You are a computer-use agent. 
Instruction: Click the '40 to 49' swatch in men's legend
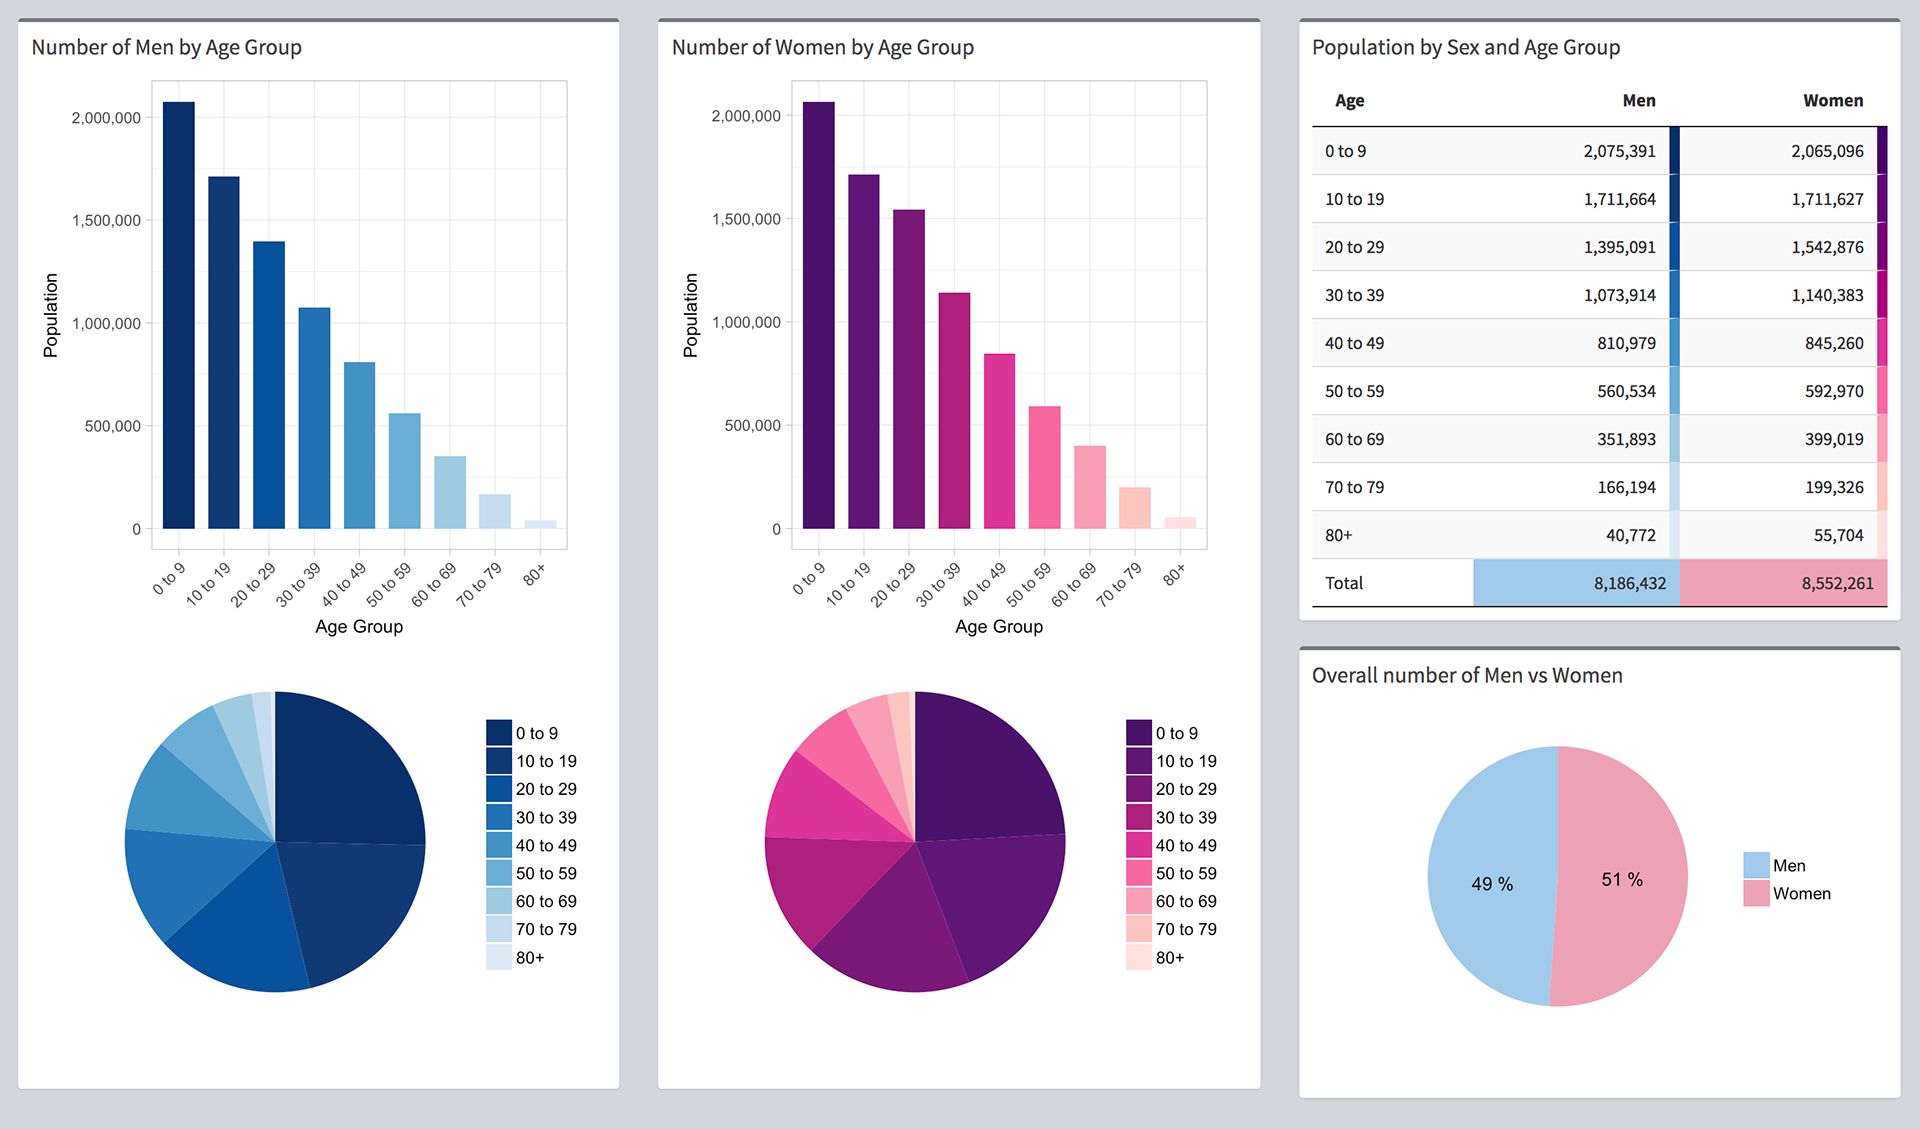coord(498,845)
